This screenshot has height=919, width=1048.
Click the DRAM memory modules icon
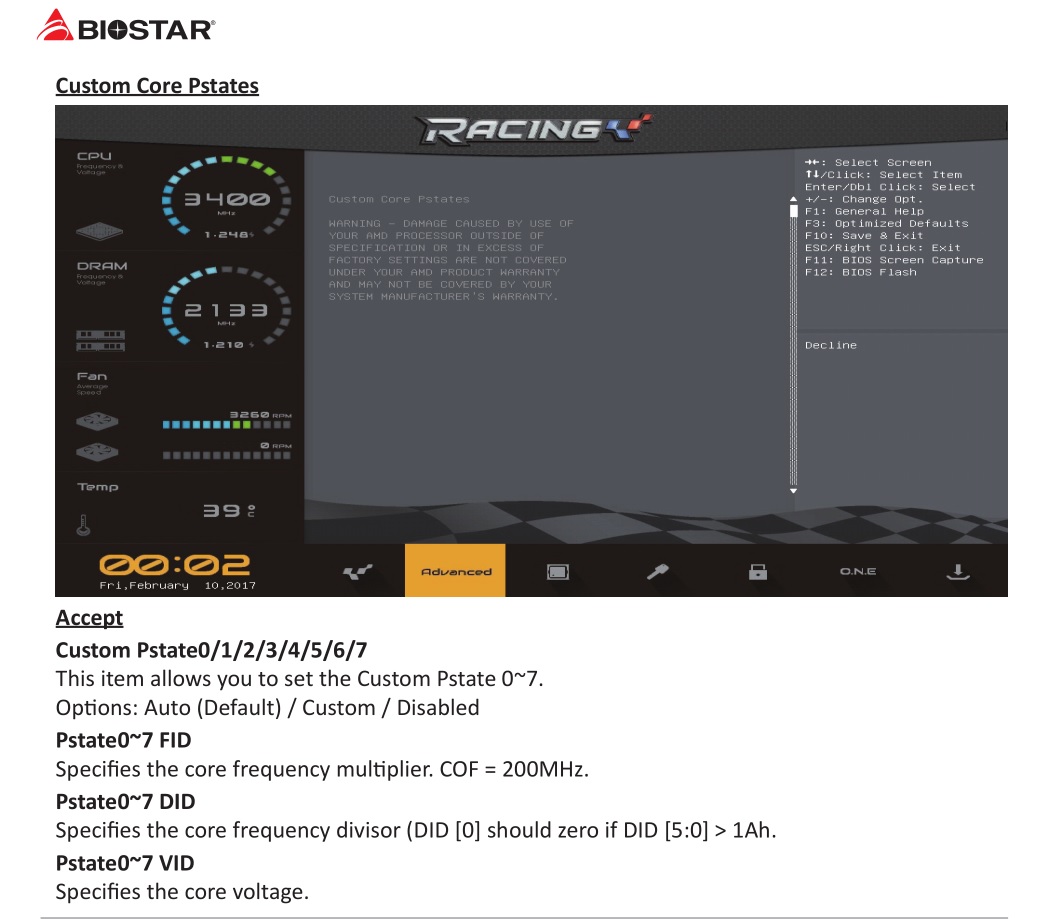pyautogui.click(x=100, y=340)
